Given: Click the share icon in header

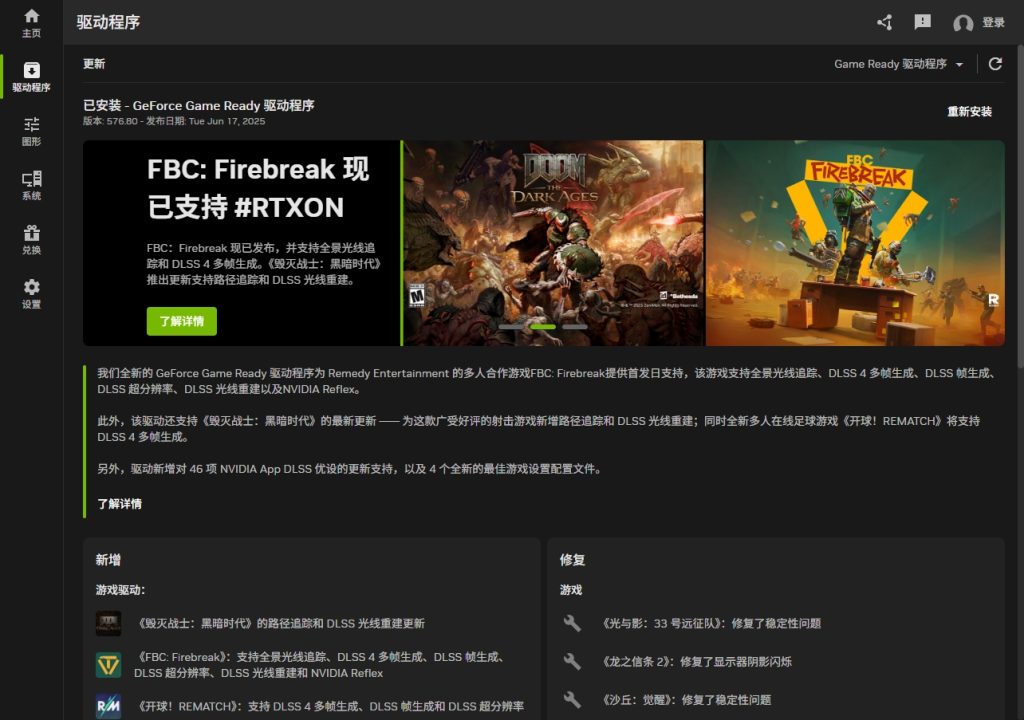Looking at the screenshot, I should tap(885, 23).
